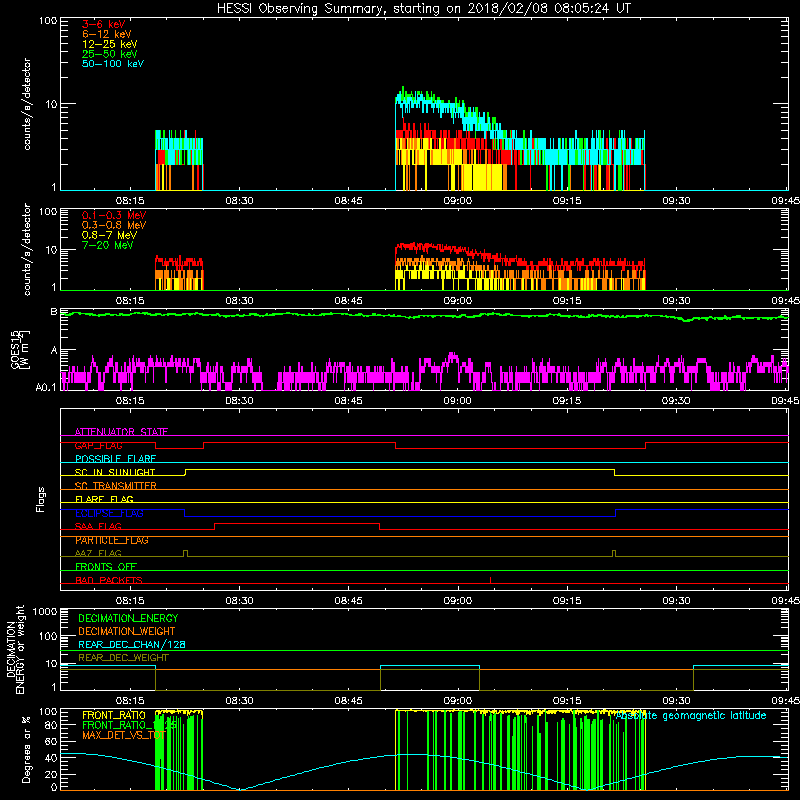Image resolution: width=800 pixels, height=800 pixels.
Task: Click the 09:15 tick label under top panel
Action: point(567,201)
